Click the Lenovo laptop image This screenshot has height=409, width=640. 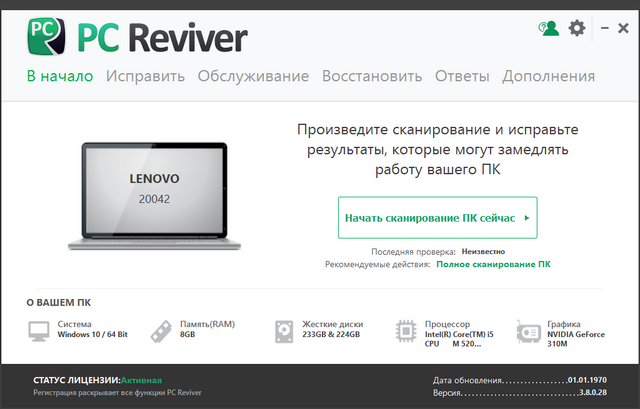pyautogui.click(x=154, y=197)
